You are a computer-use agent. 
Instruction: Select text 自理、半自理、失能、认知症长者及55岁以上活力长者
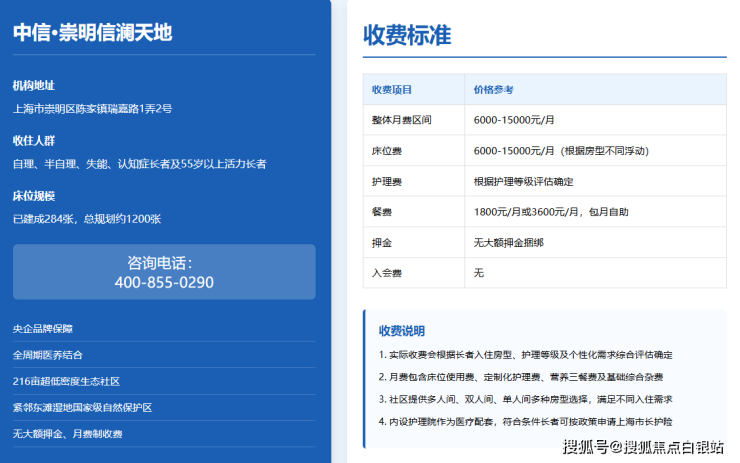[x=140, y=164]
